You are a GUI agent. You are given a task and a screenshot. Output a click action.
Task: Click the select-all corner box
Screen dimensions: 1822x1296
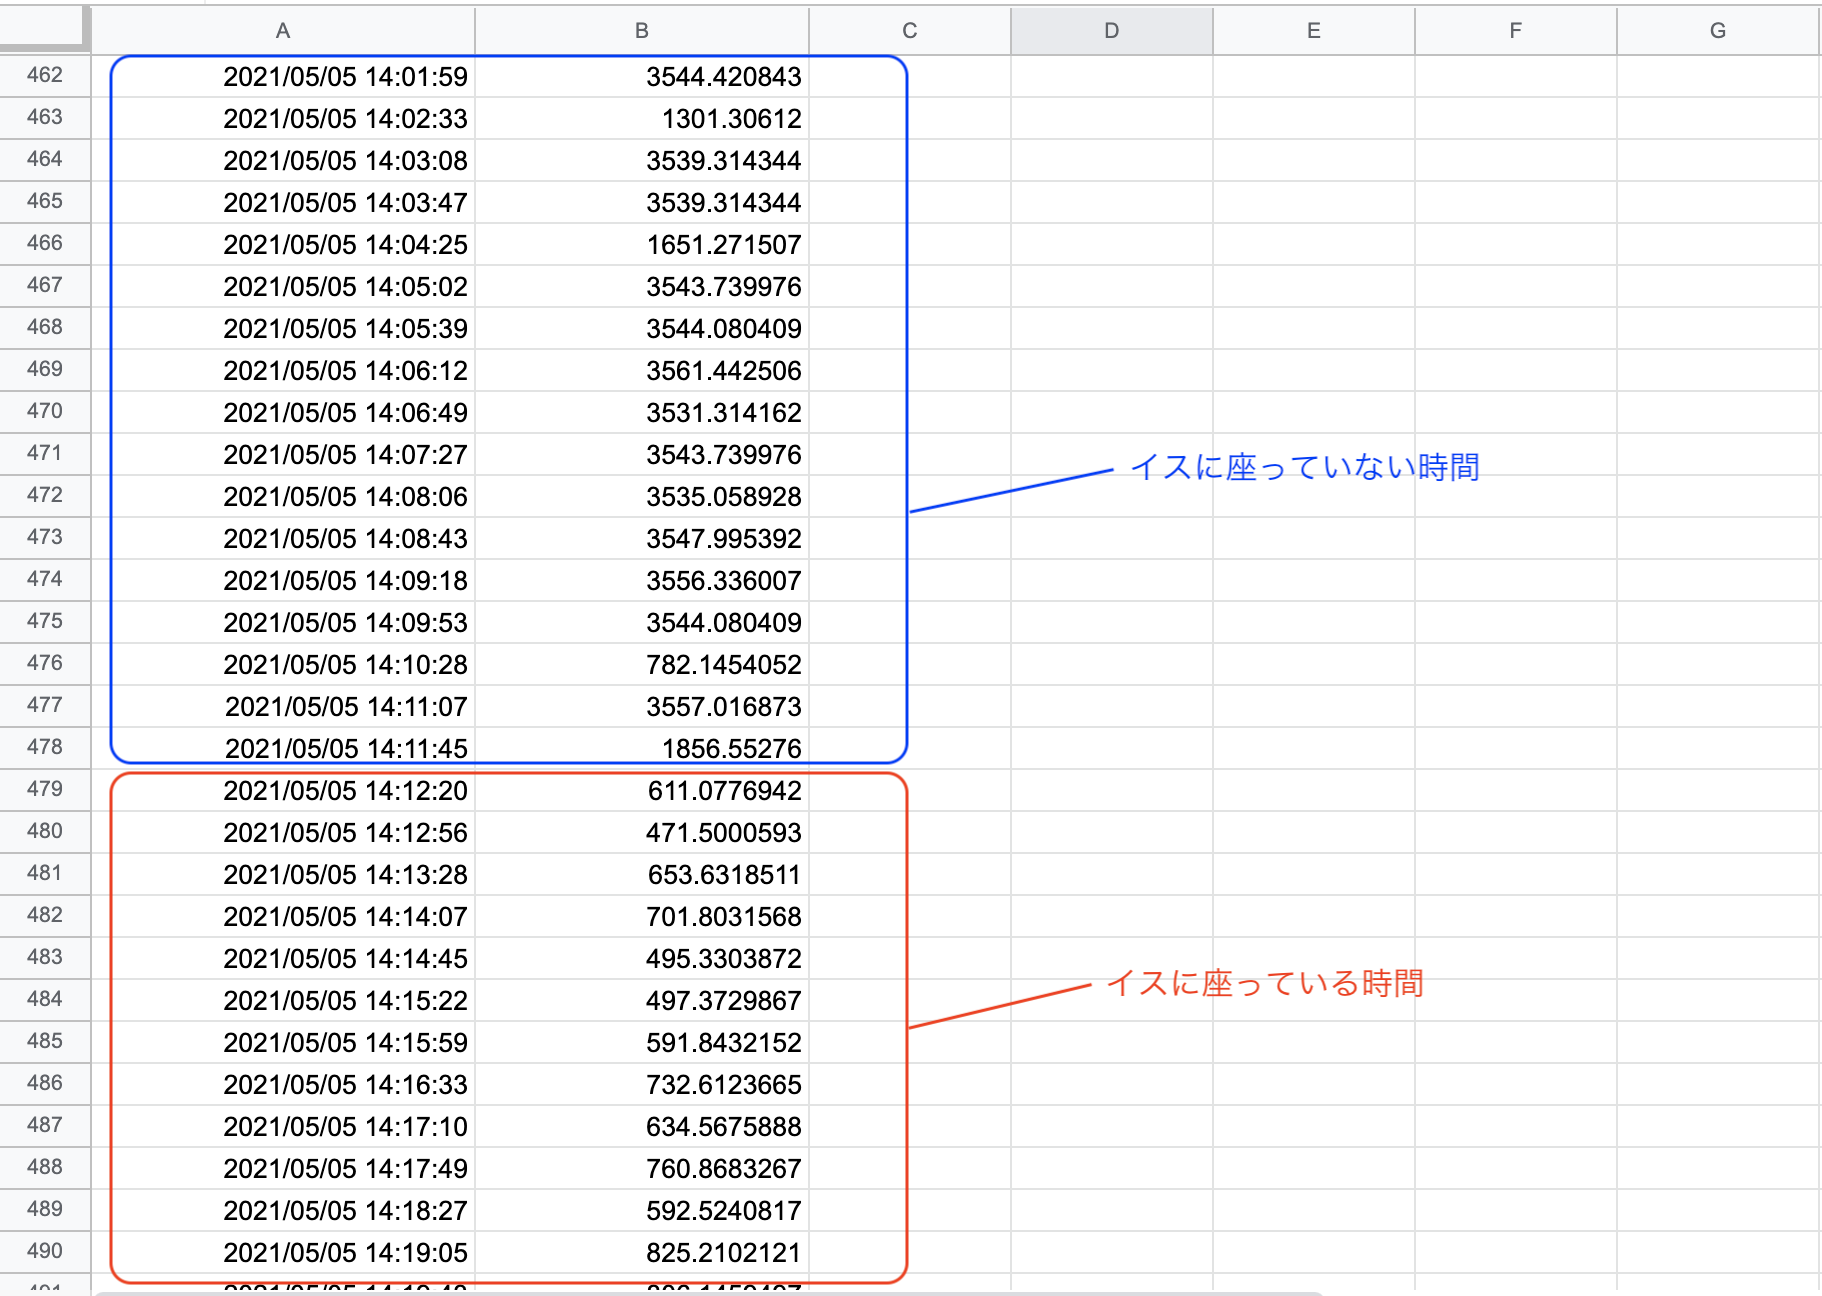point(44,28)
